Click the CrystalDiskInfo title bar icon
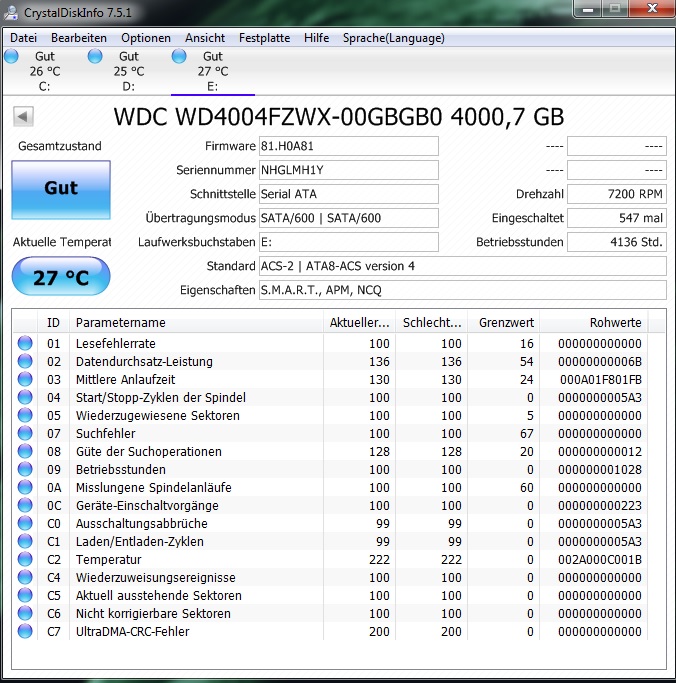This screenshot has height=683, width=676. 11,12
